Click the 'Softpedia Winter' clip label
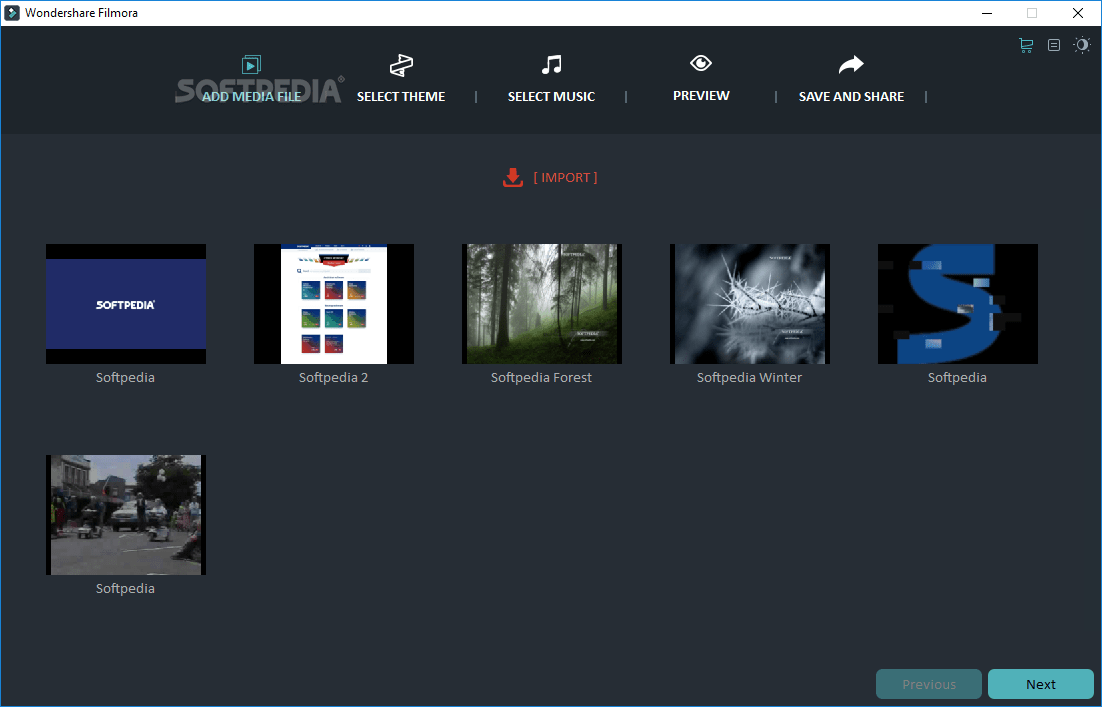 coord(749,377)
